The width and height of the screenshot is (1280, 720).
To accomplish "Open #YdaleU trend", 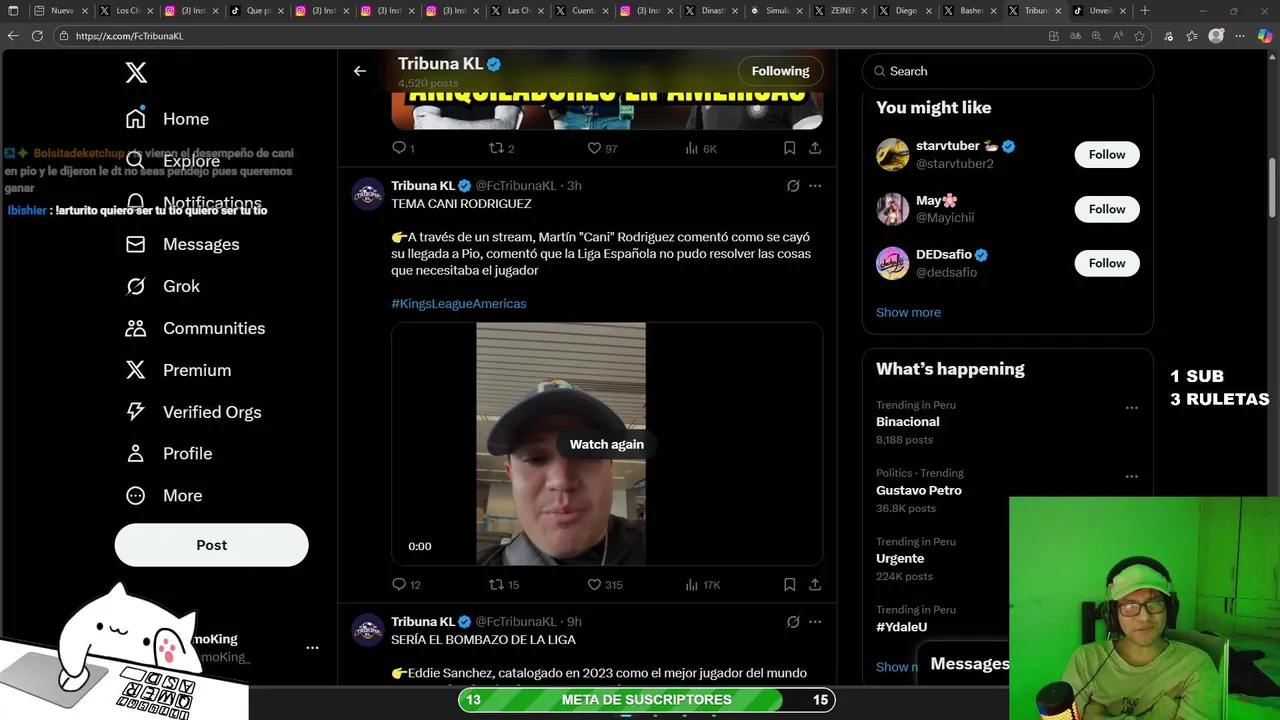I will pyautogui.click(x=901, y=627).
